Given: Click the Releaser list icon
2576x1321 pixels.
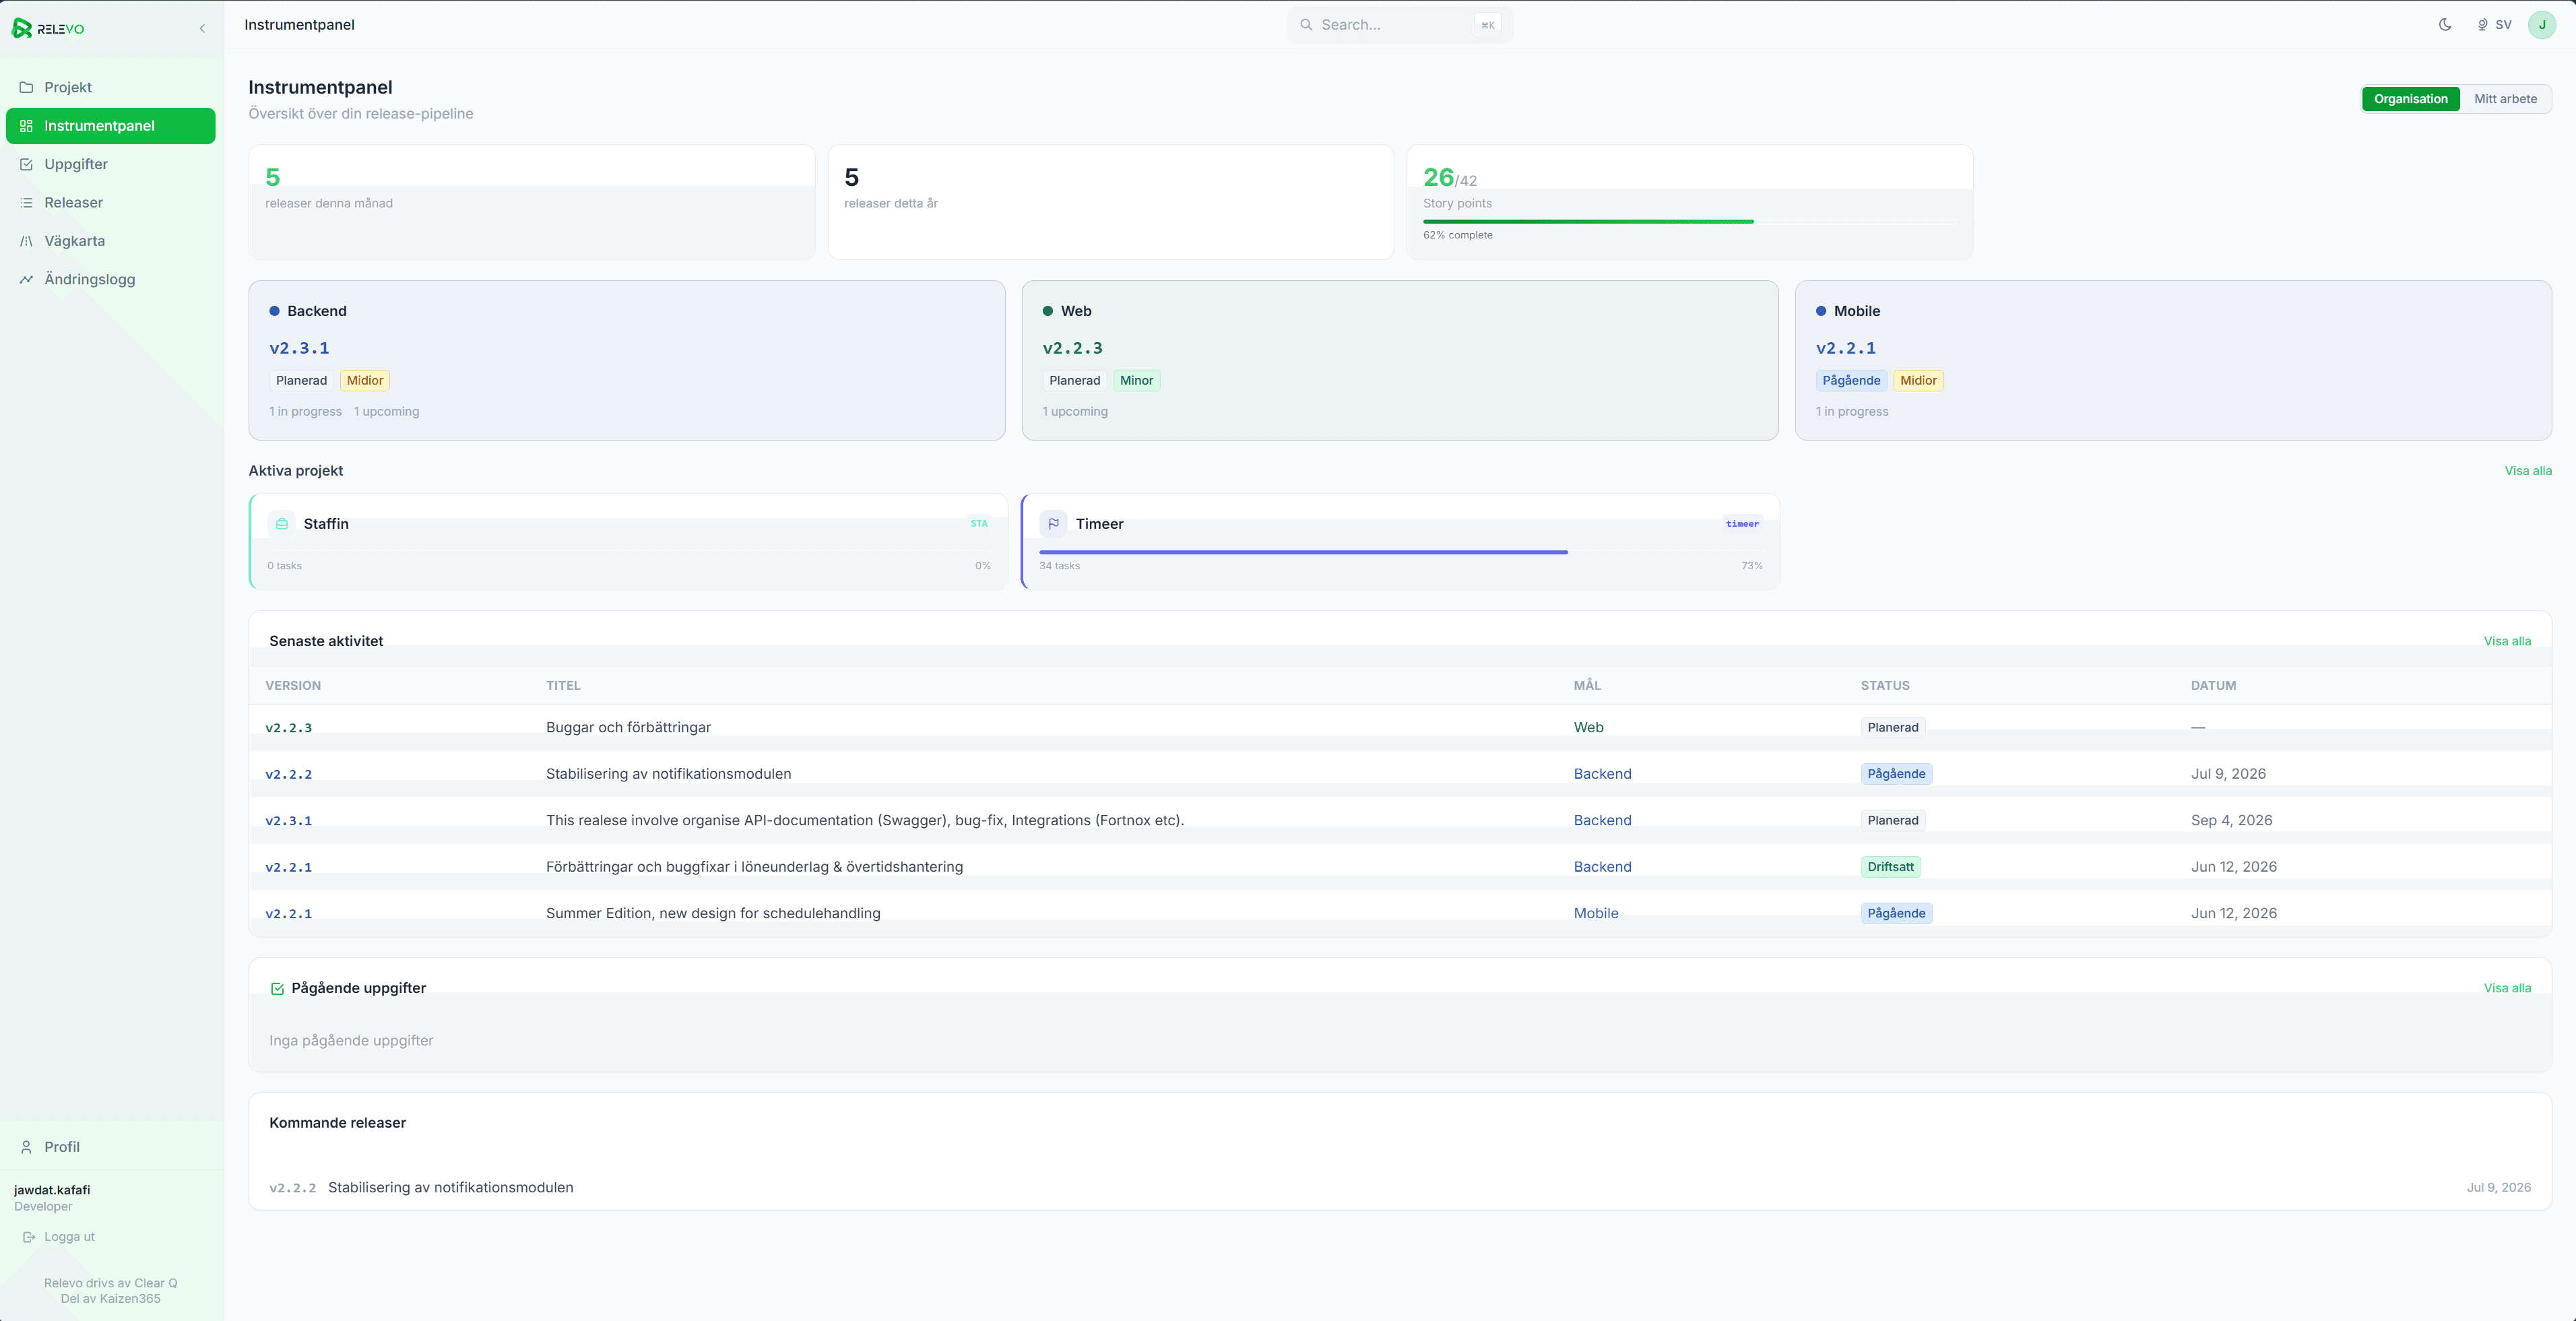Looking at the screenshot, I should pos(26,202).
